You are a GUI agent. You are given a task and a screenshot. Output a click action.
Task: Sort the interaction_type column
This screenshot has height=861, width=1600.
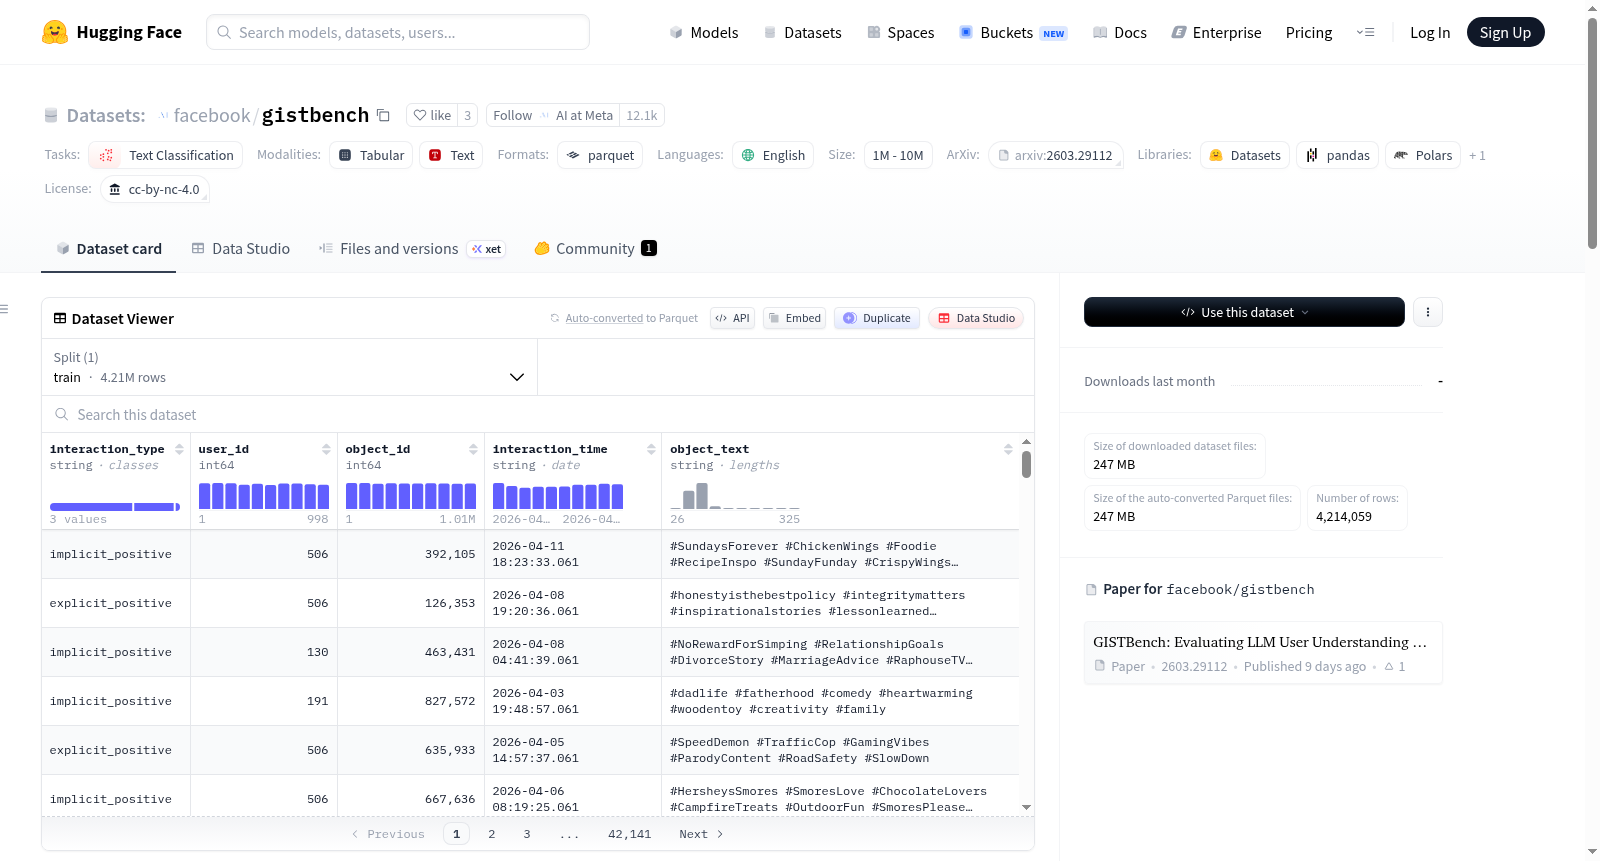pos(179,449)
